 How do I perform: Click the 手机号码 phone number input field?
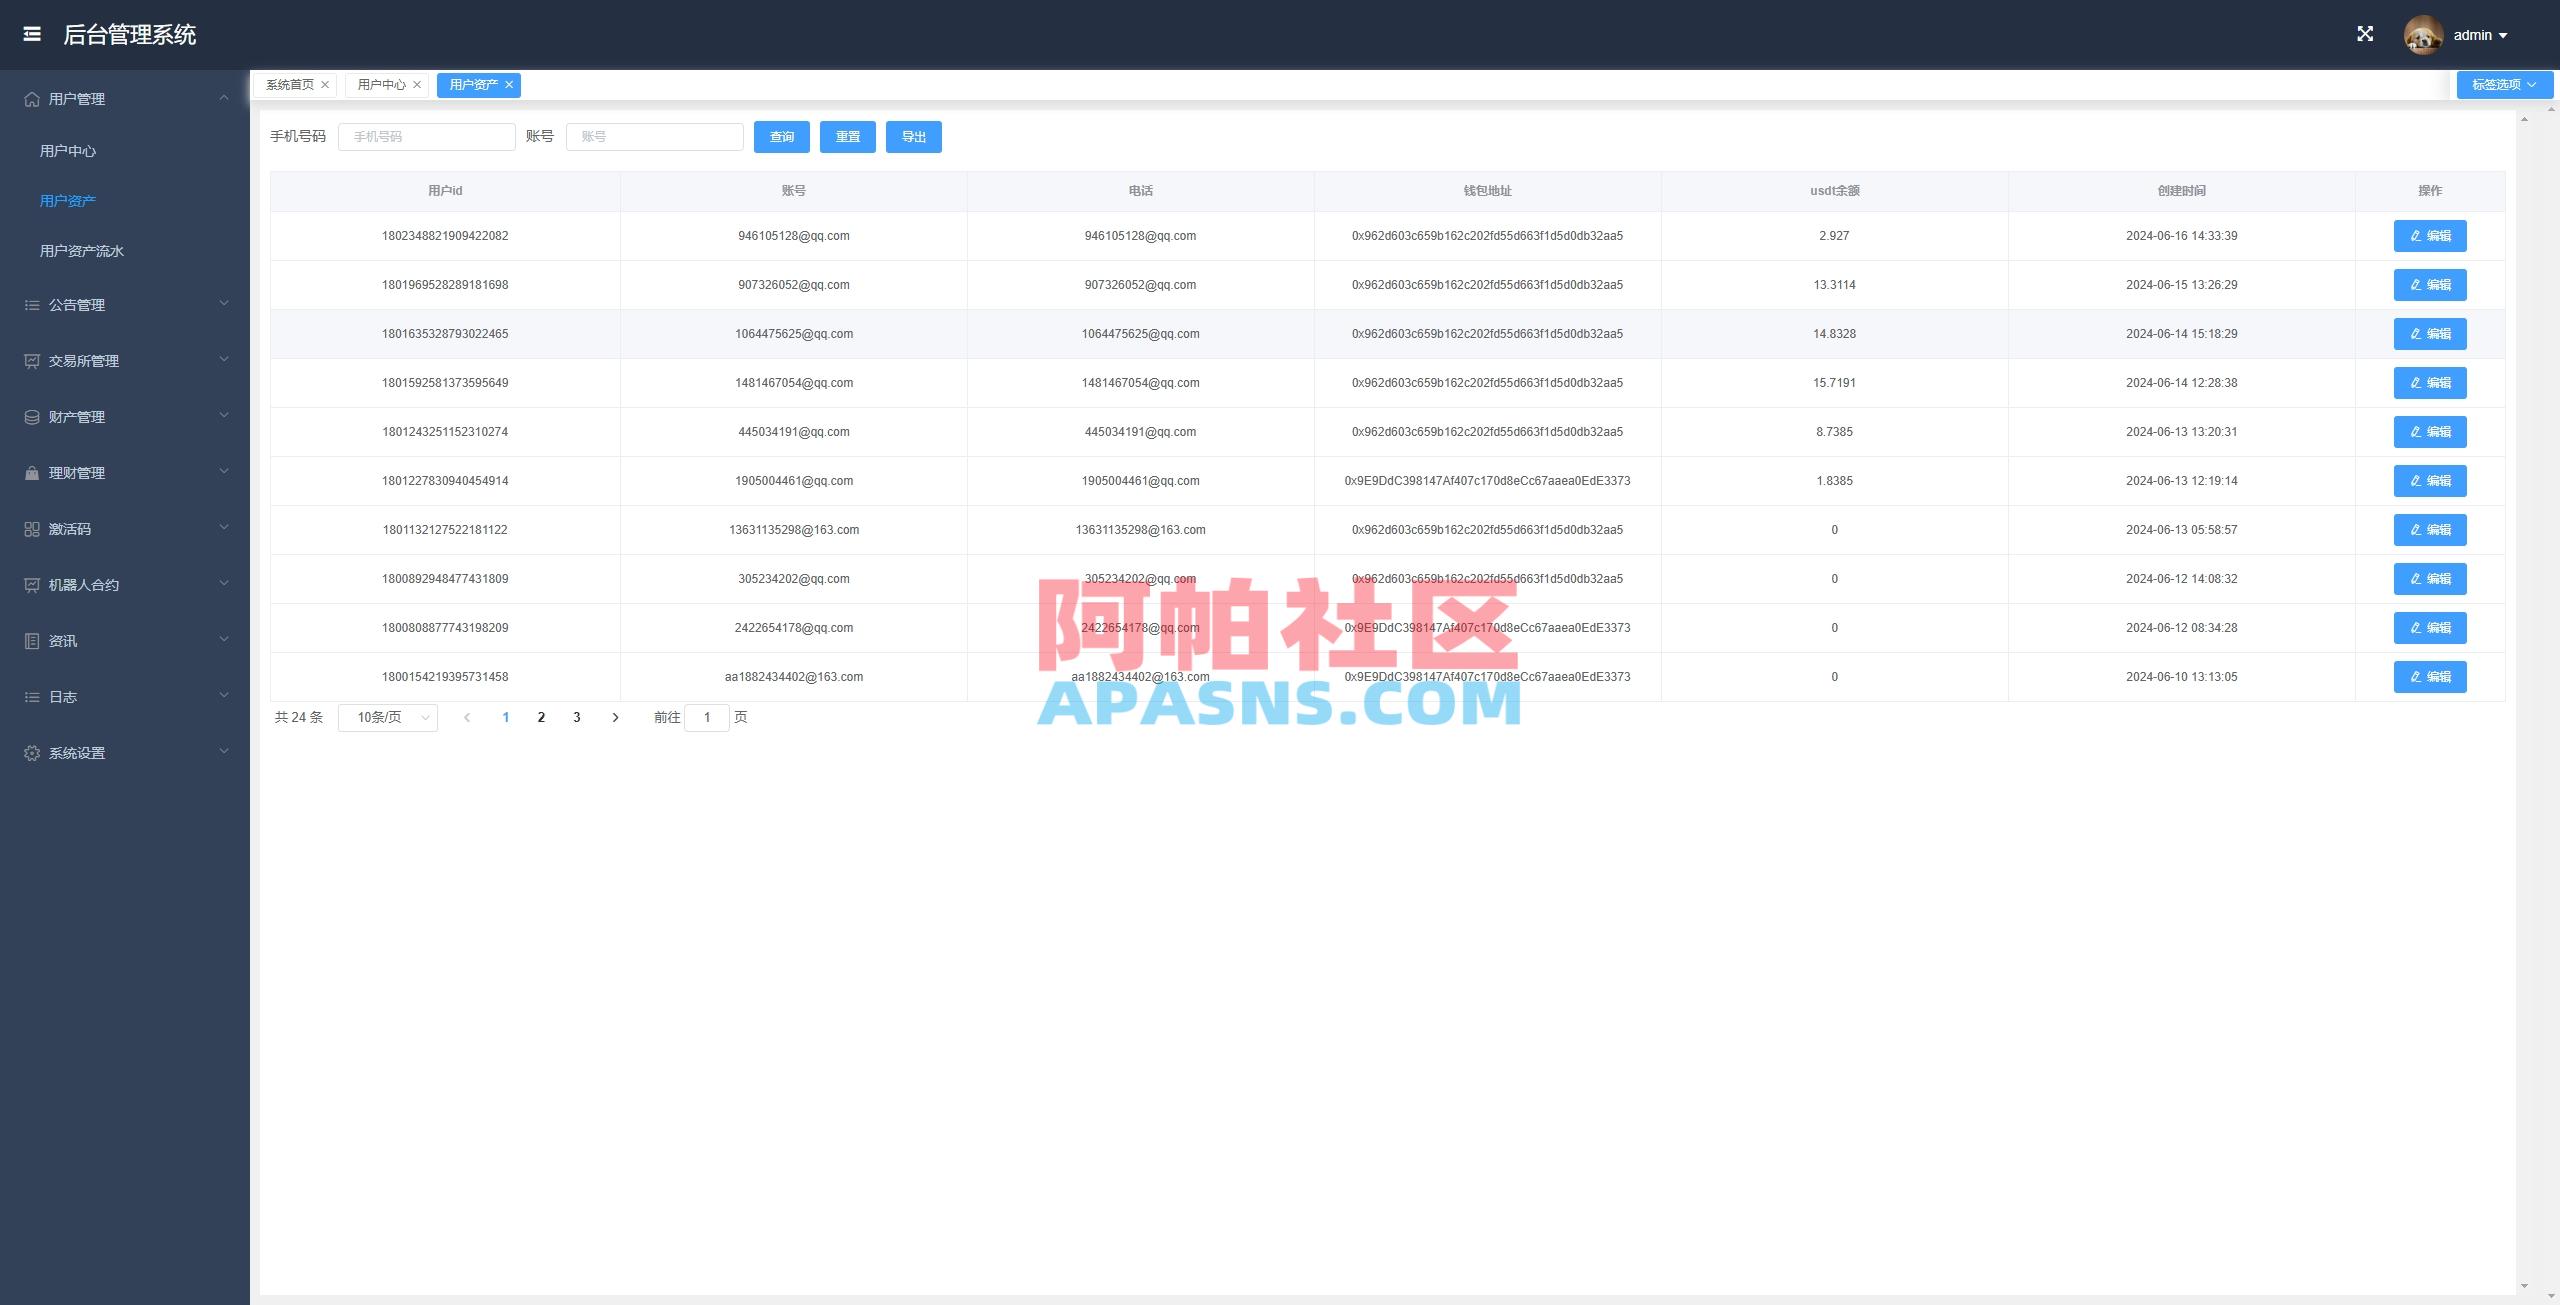pos(426,136)
